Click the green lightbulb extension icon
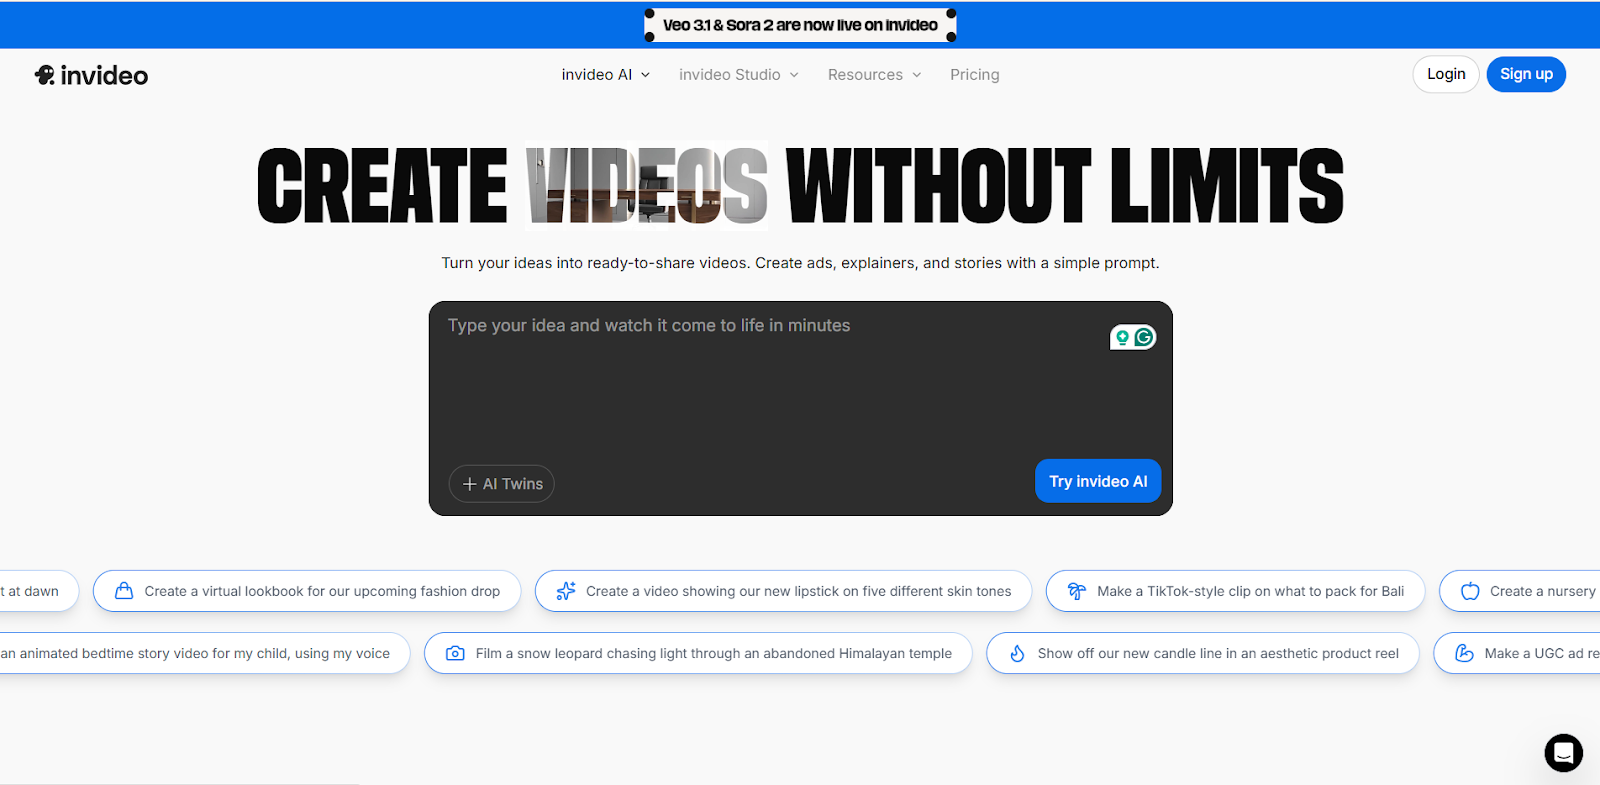This screenshot has height=785, width=1600. coord(1122,338)
